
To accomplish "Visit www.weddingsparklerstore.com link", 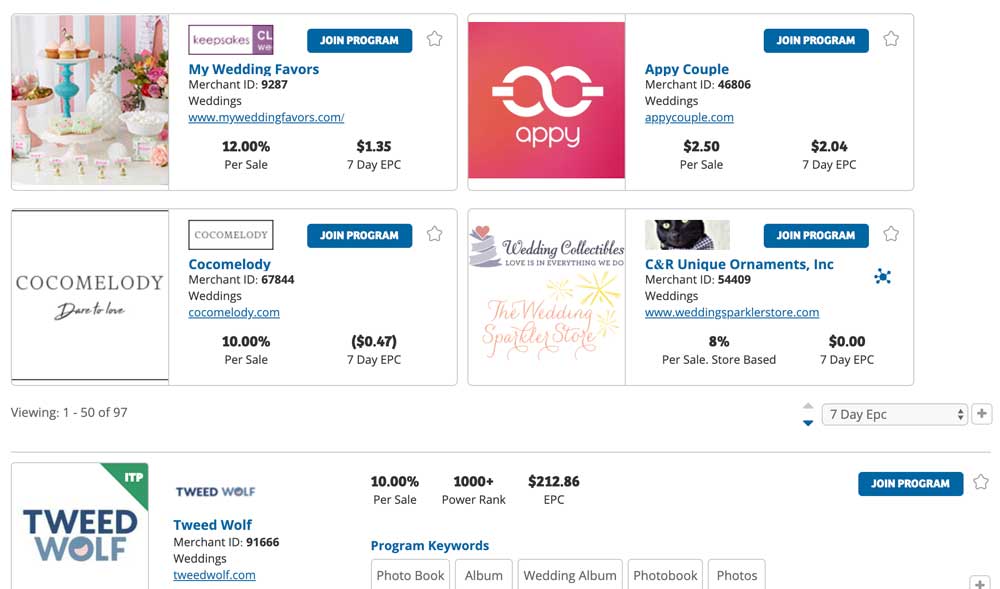I will tap(732, 312).
